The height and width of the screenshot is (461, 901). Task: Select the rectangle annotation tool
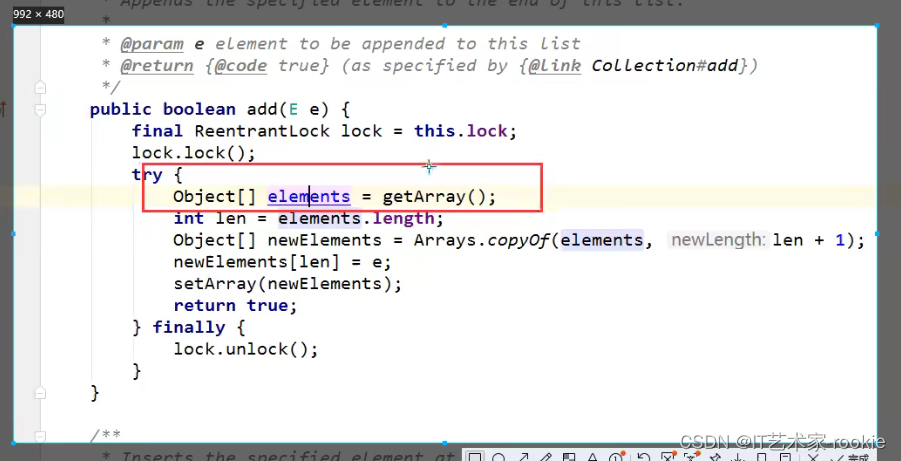pos(474,458)
